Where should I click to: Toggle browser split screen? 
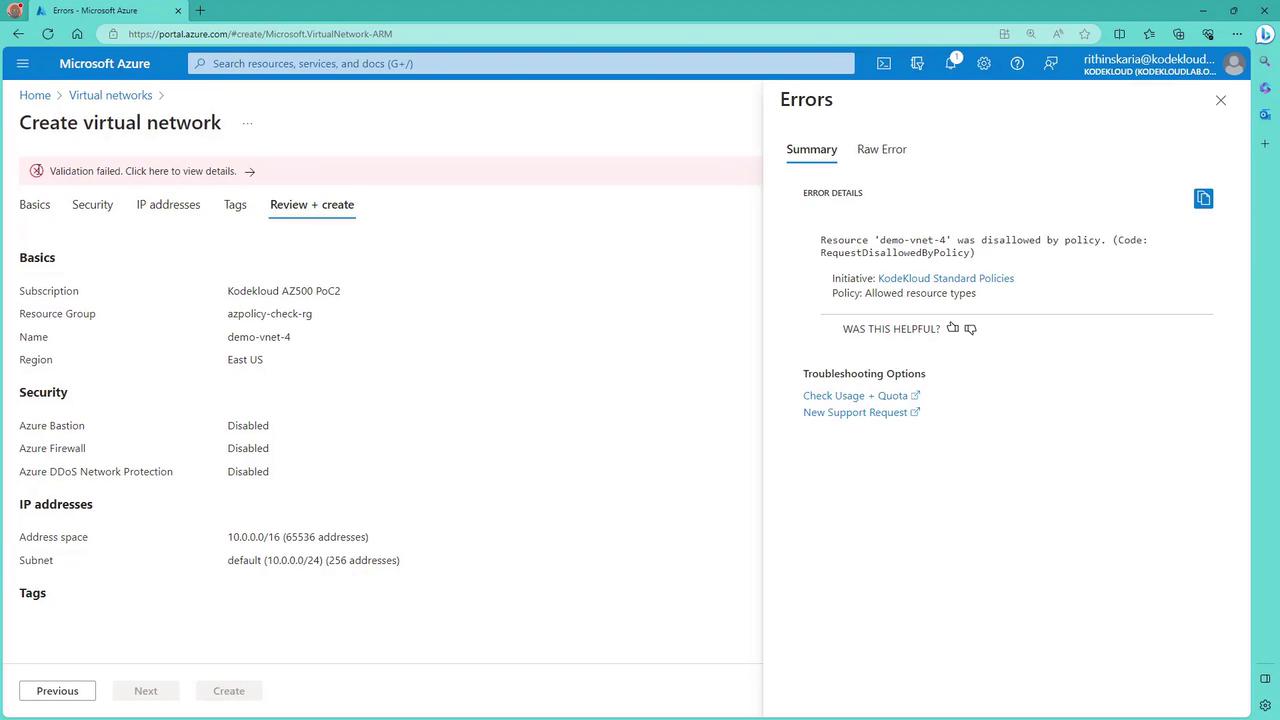[1119, 34]
